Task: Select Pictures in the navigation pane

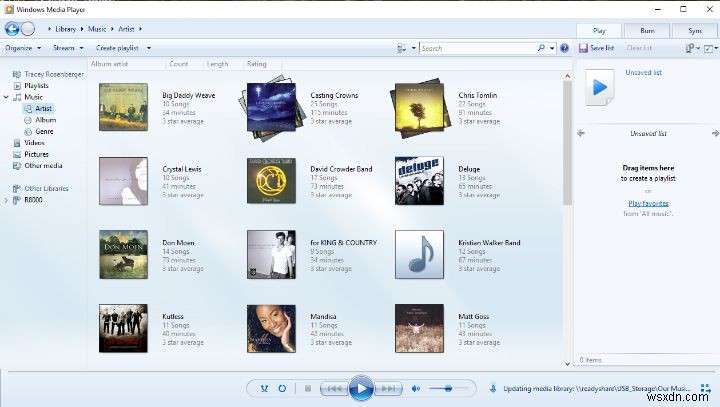Action: (x=36, y=154)
